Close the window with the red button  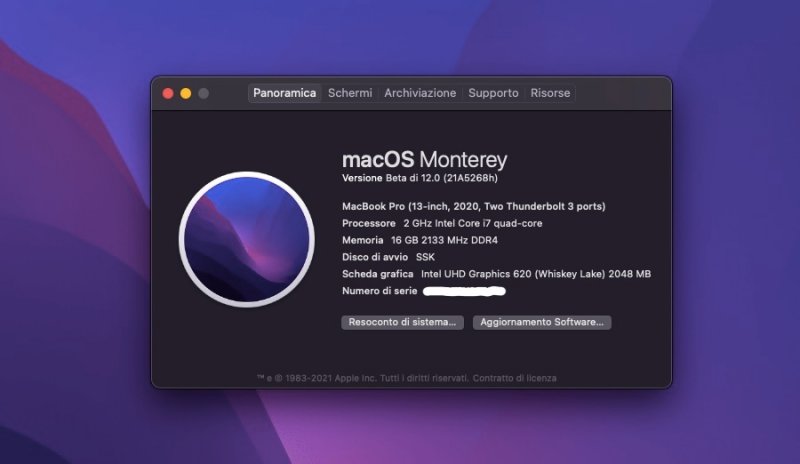(168, 93)
